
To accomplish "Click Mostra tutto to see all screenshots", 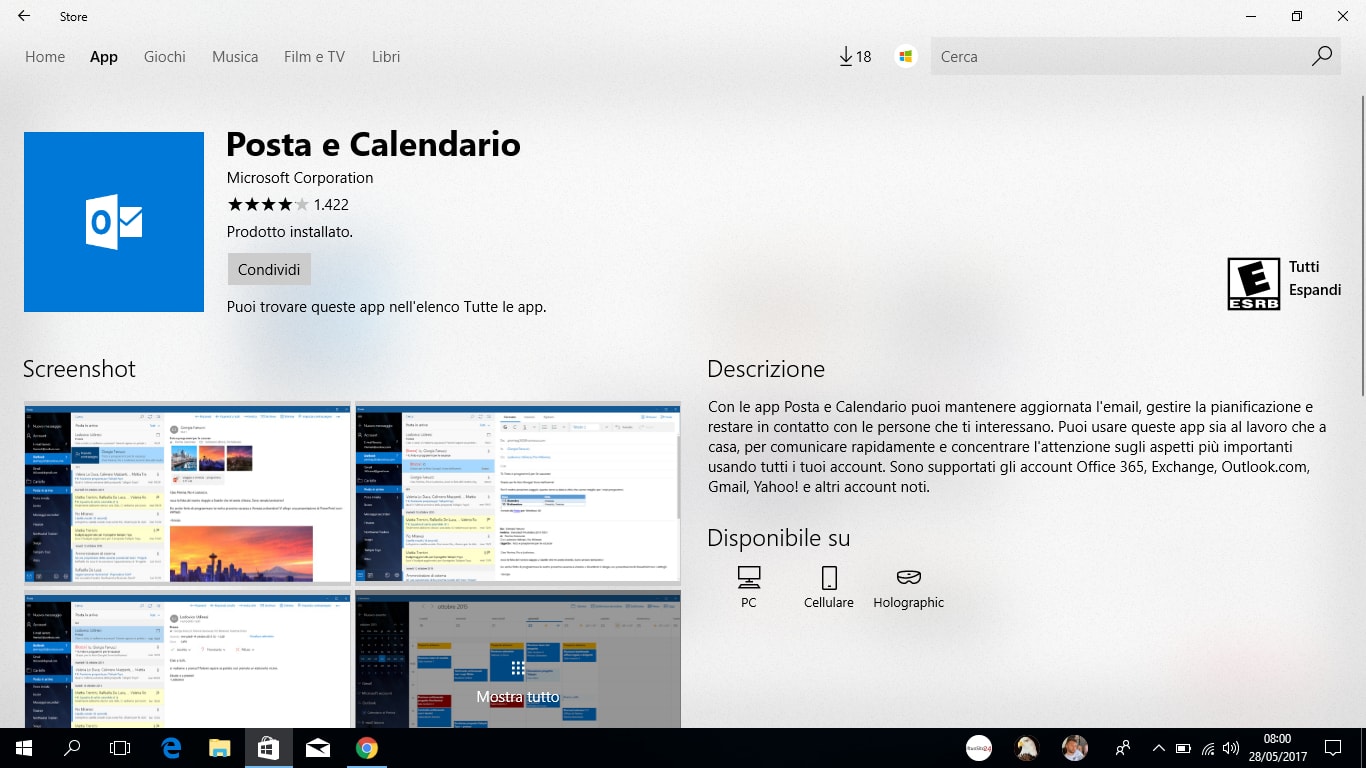I will coord(518,697).
